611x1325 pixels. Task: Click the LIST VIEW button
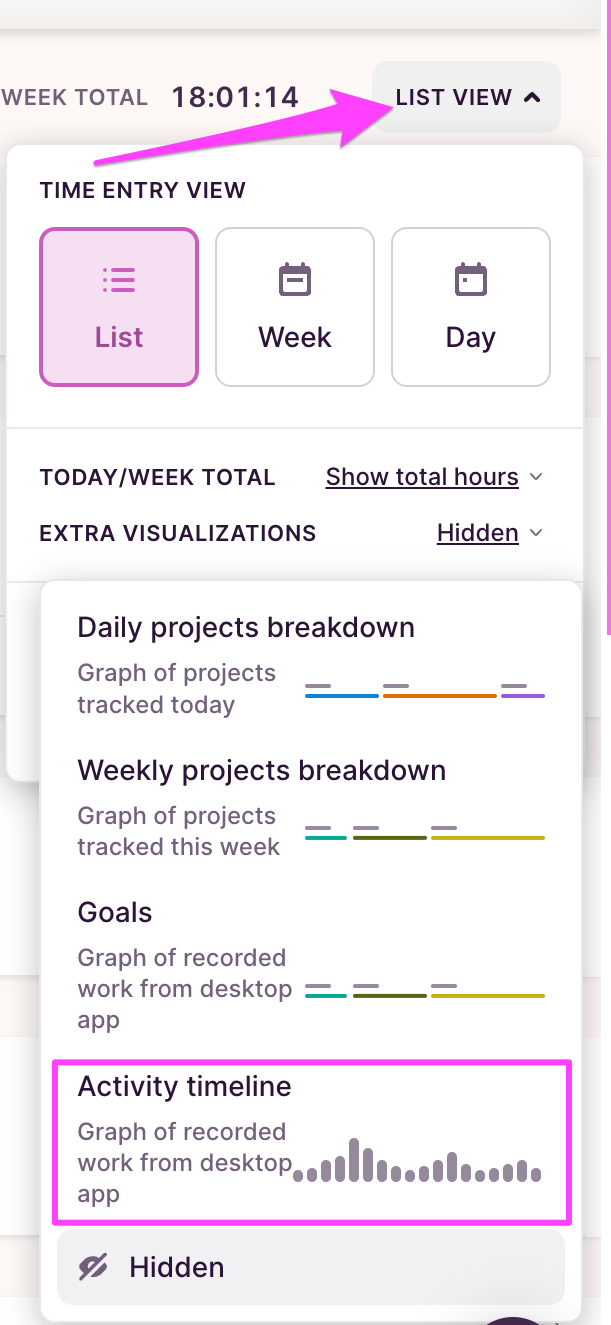[x=466, y=97]
